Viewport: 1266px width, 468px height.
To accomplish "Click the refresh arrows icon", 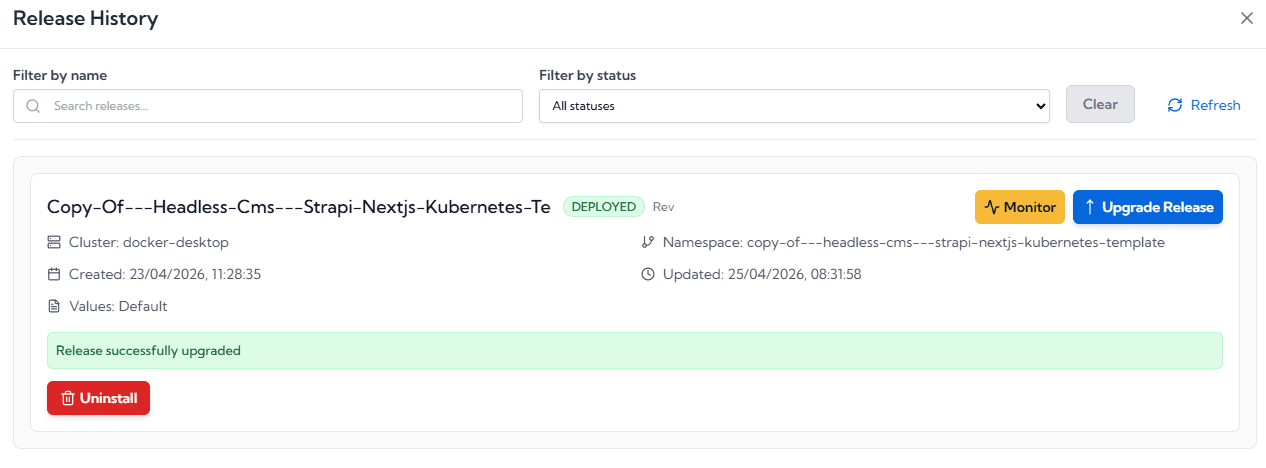I will (x=1175, y=105).
